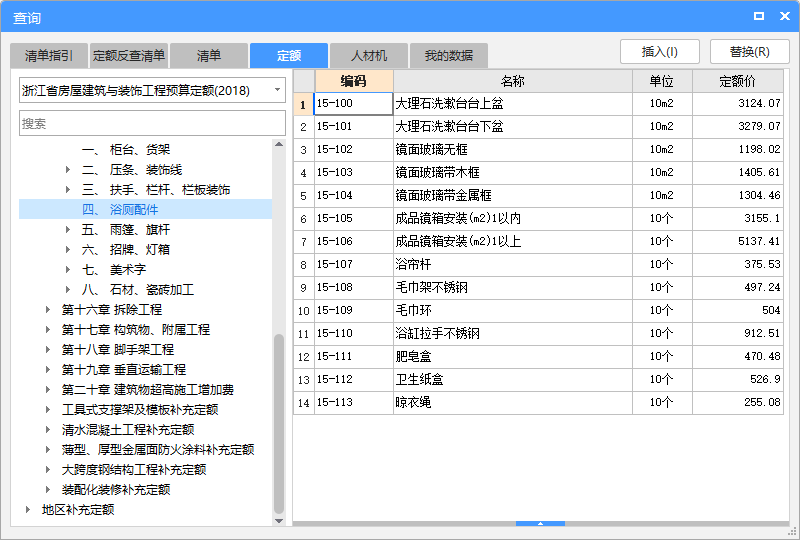The height and width of the screenshot is (540, 800).
Task: Click the bottom panel expand arrow handle
Action: [x=540, y=523]
